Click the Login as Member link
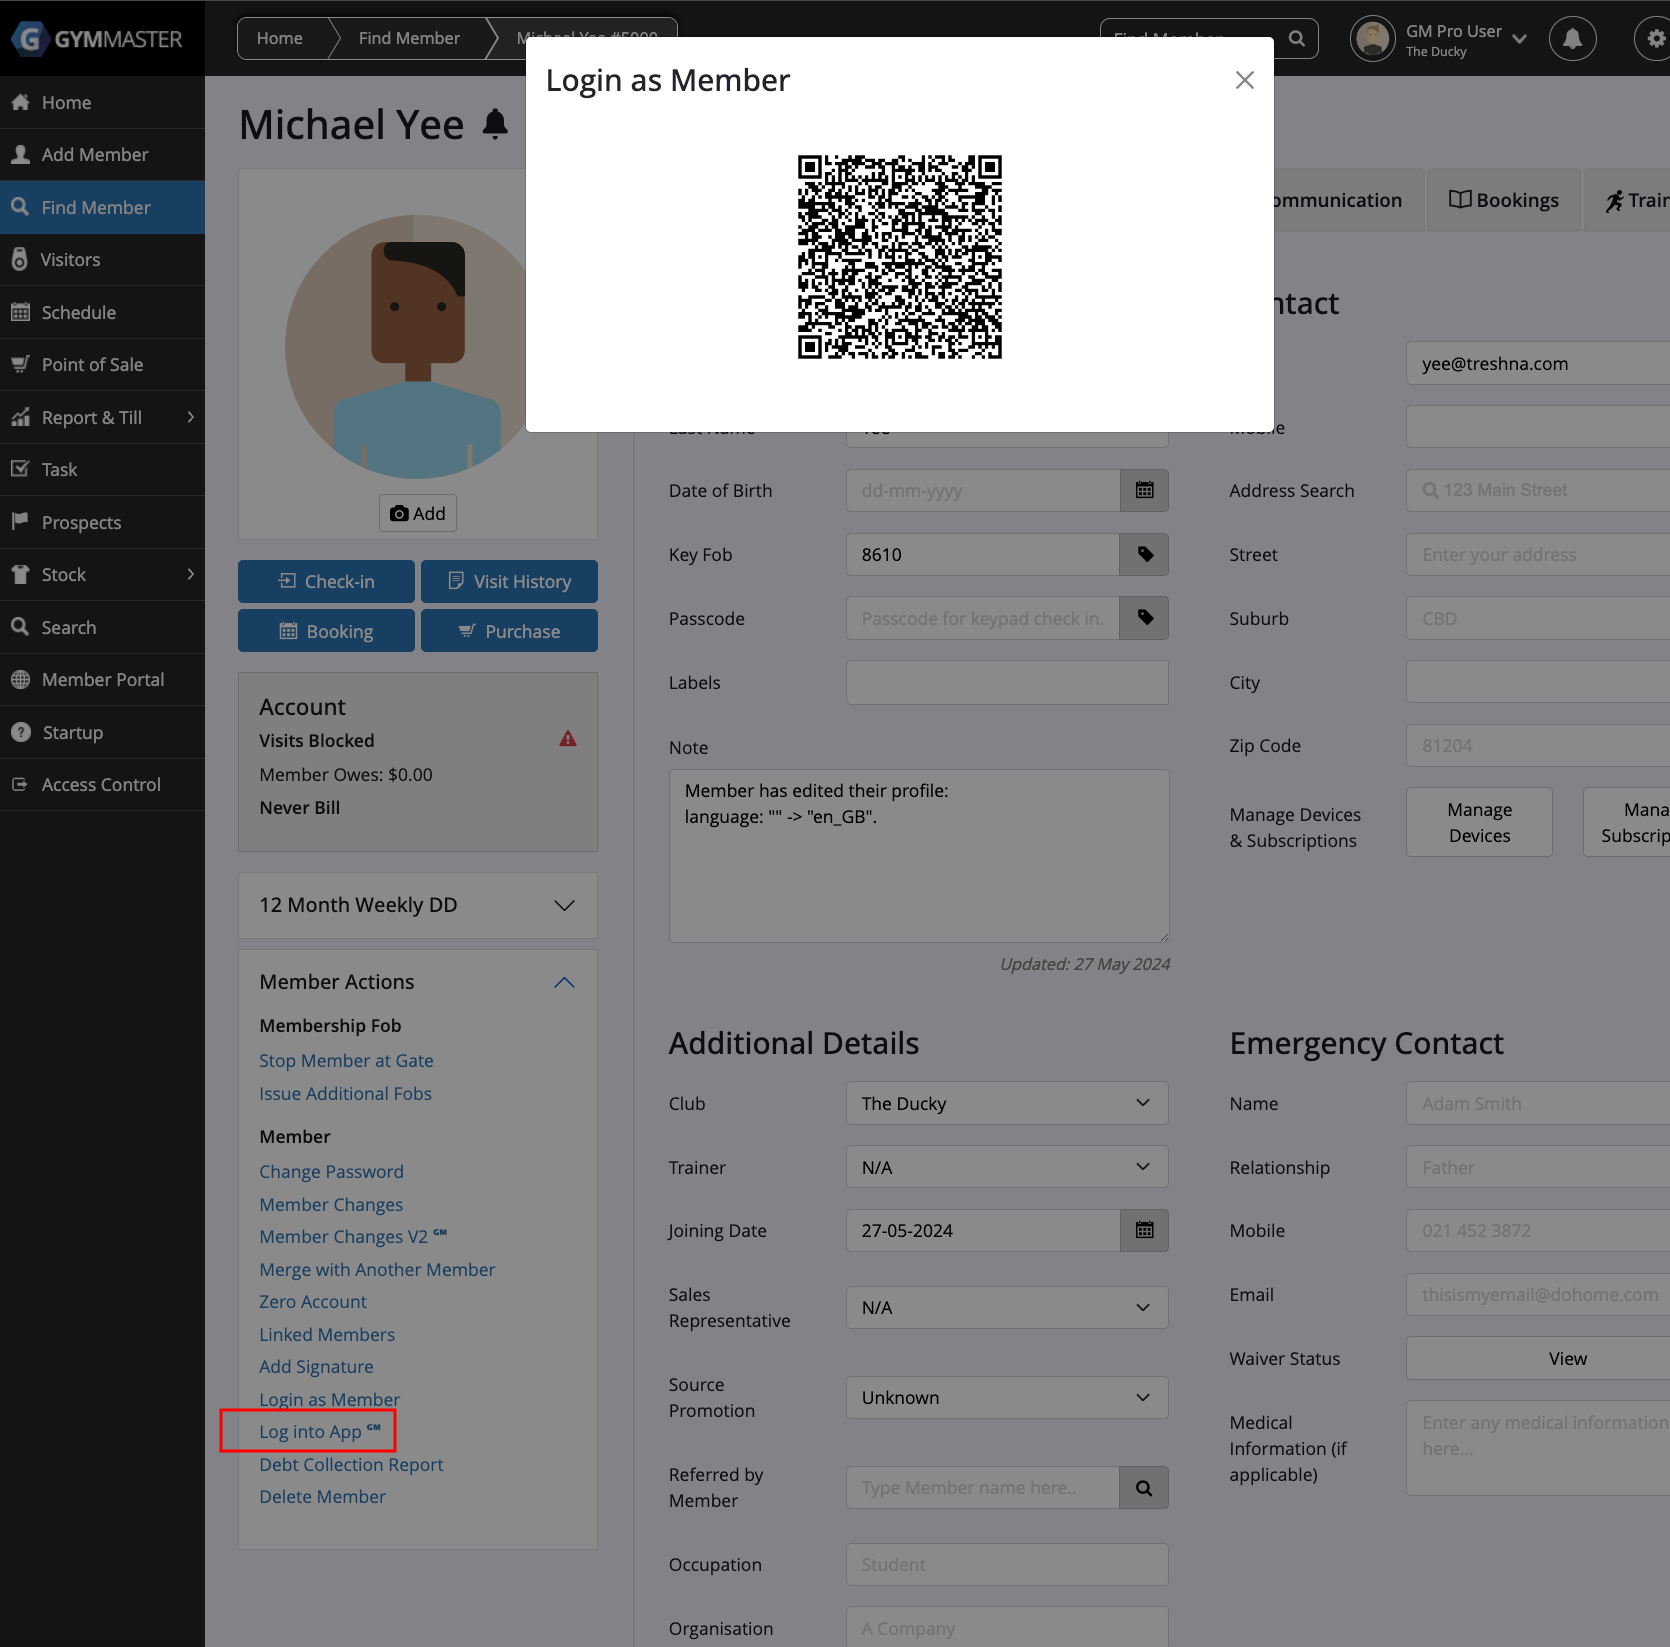 329,1400
